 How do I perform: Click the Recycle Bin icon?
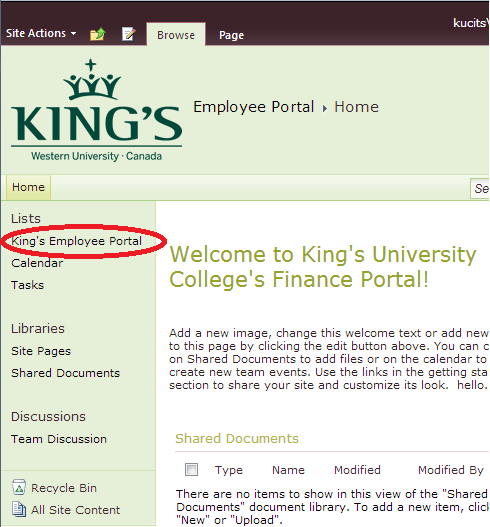point(19,487)
